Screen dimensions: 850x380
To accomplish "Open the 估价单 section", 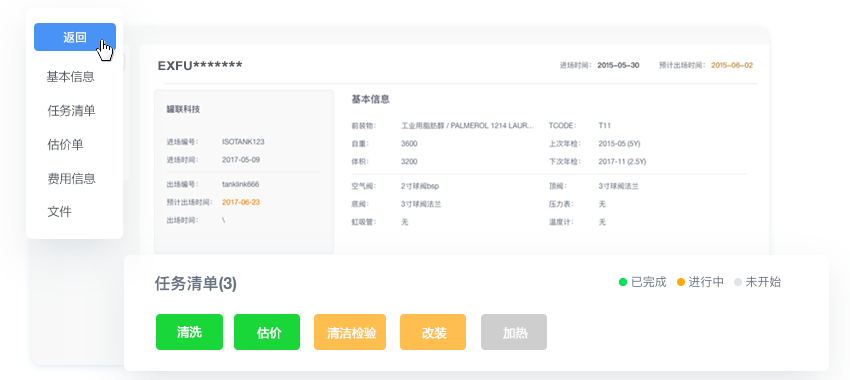I will pyautogui.click(x=66, y=145).
